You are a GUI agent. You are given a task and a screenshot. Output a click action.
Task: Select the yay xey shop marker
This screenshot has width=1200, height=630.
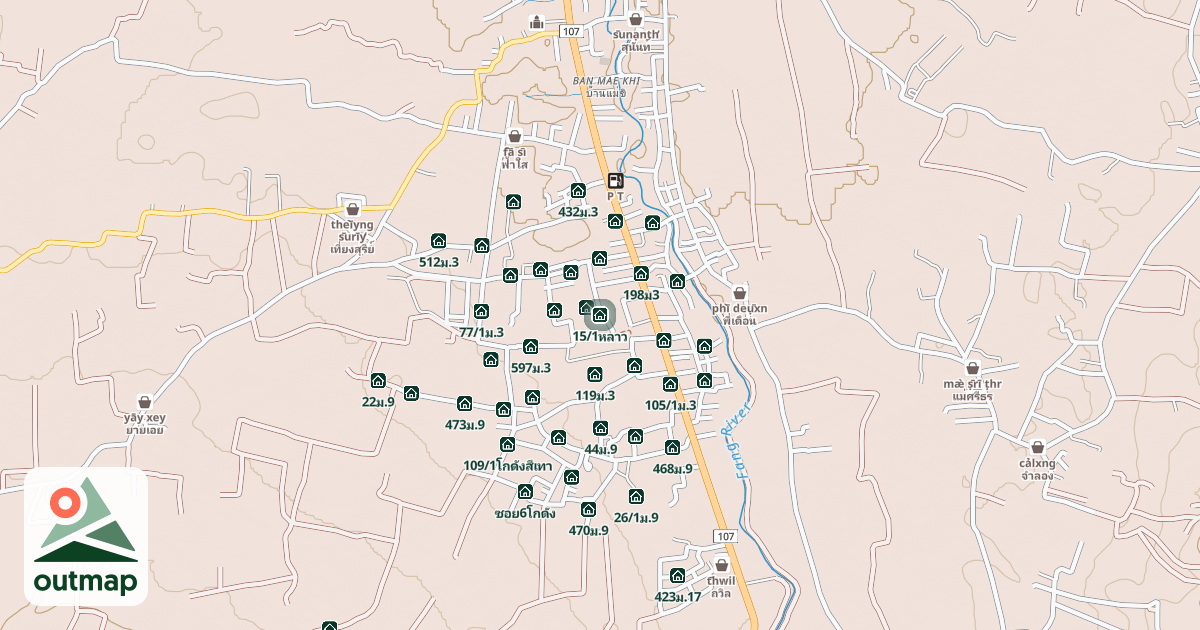coord(145,401)
